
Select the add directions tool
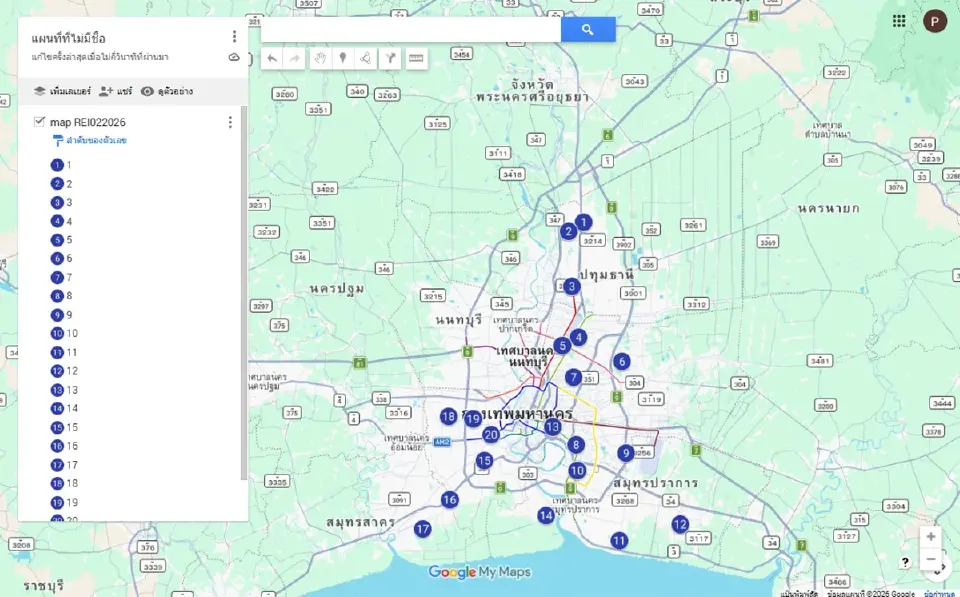[x=391, y=58]
